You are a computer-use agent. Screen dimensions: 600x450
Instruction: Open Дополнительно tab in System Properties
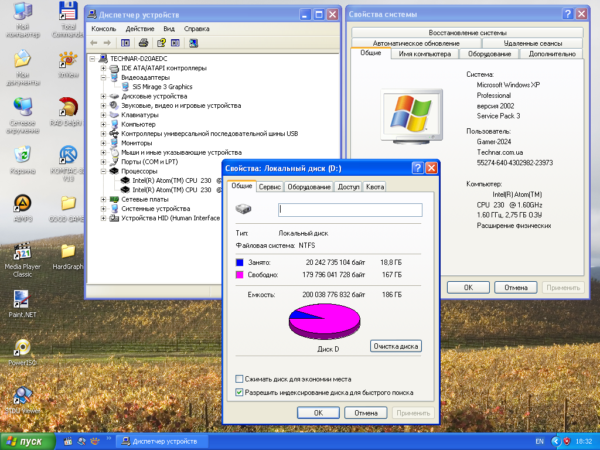pos(552,54)
